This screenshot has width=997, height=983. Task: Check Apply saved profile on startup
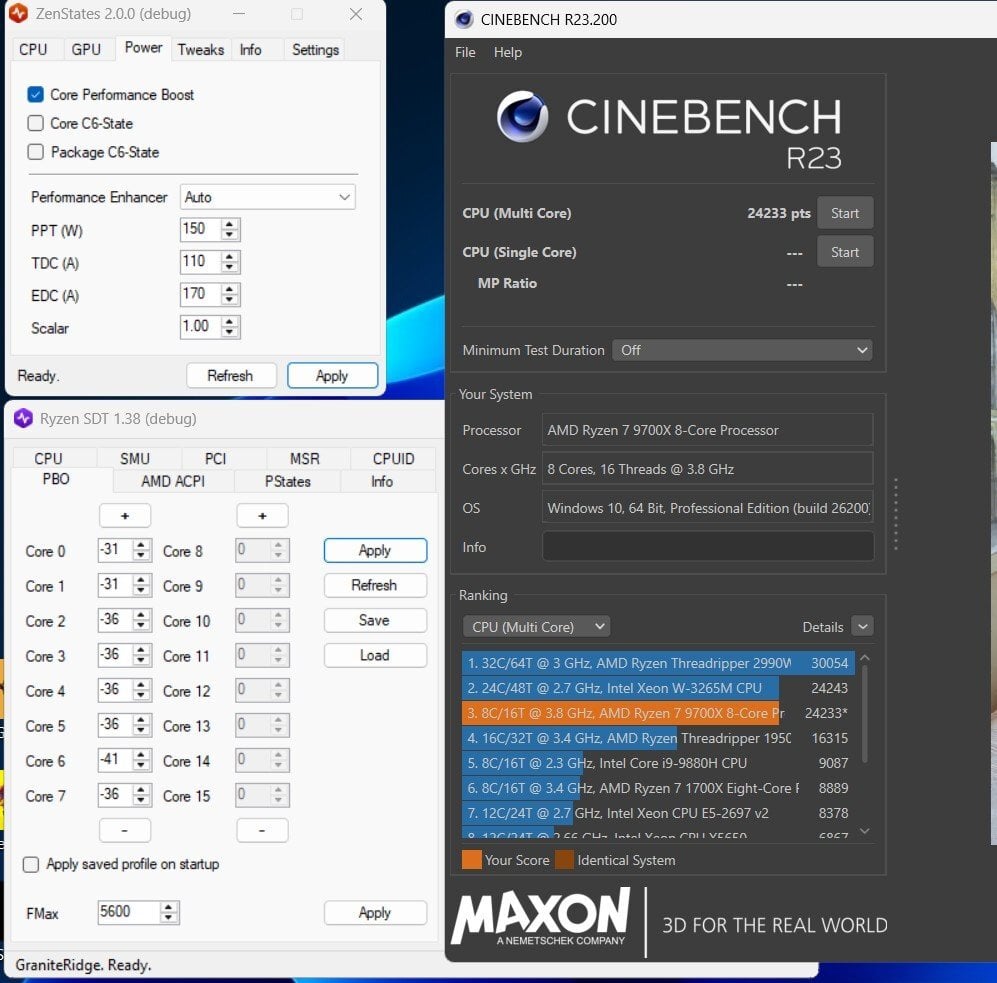(31, 864)
